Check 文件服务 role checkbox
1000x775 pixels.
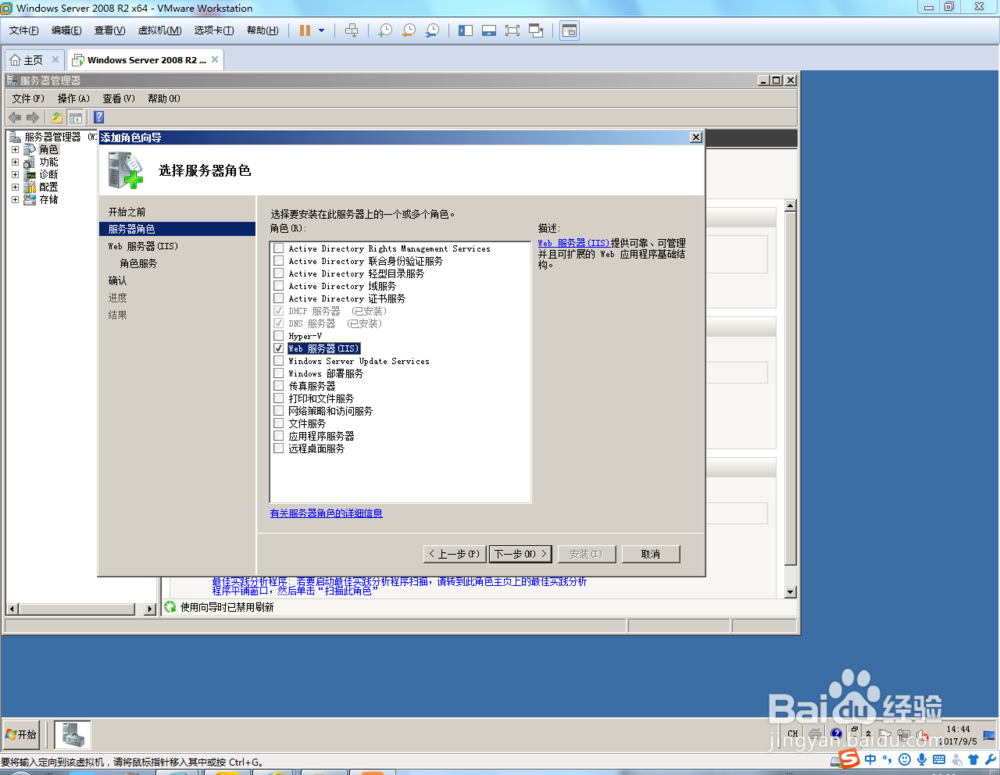279,423
